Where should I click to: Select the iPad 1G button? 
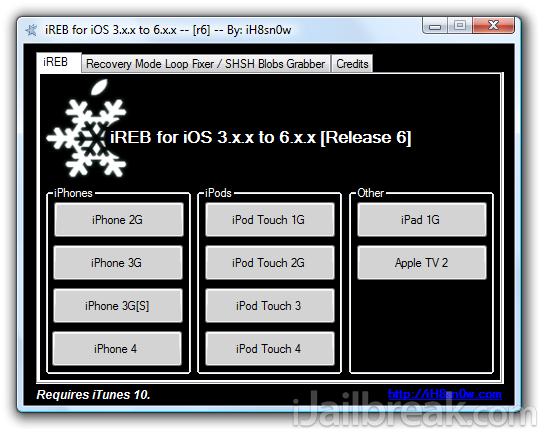click(422, 220)
